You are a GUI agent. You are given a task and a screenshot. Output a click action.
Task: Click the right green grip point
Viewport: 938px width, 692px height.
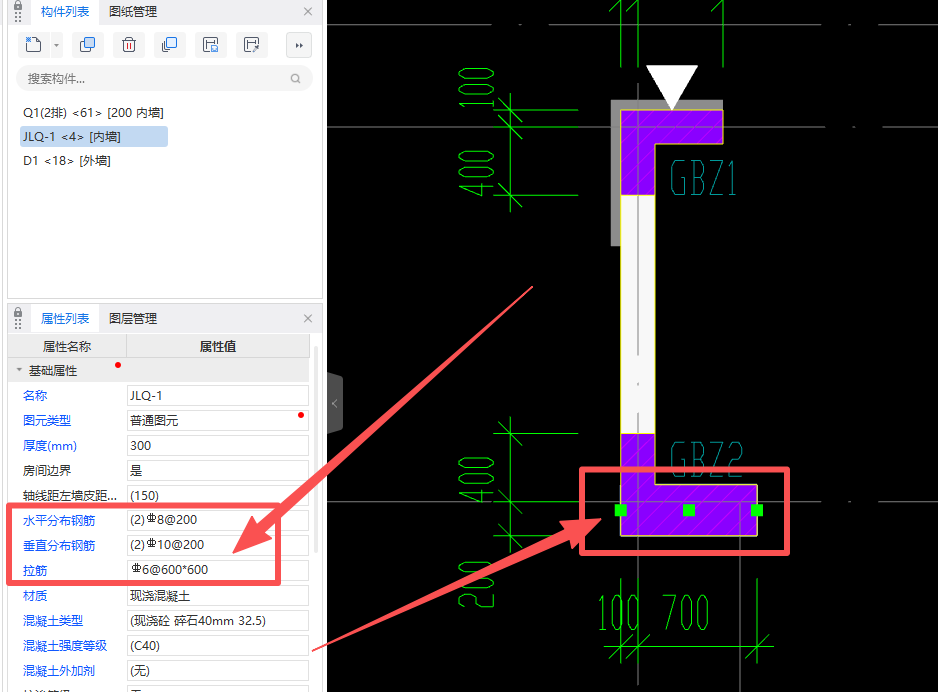point(757,510)
